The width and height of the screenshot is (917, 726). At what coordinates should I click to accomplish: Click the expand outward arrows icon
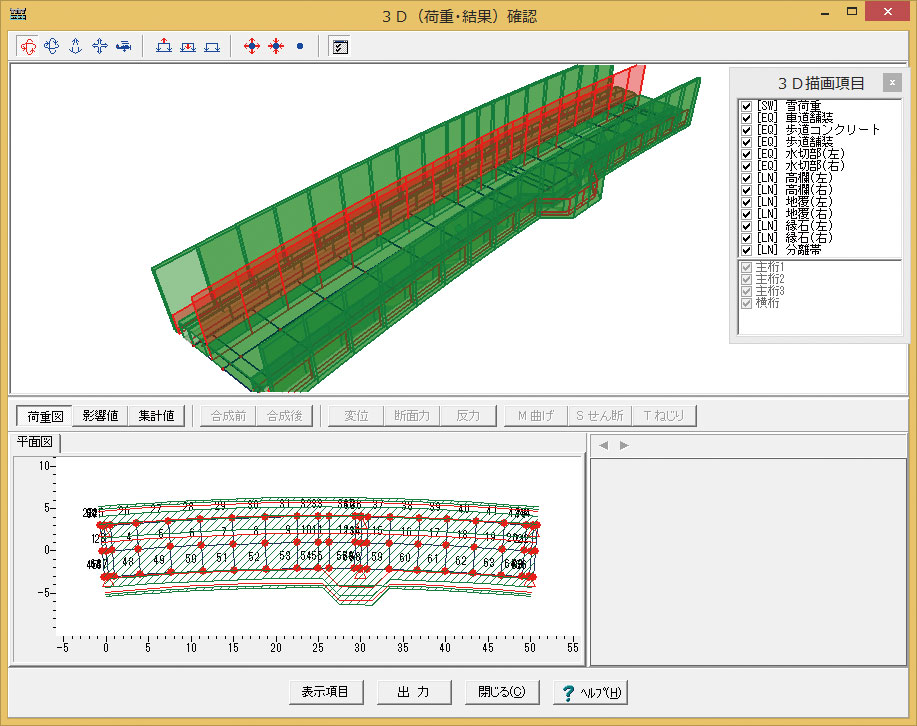(x=251, y=46)
